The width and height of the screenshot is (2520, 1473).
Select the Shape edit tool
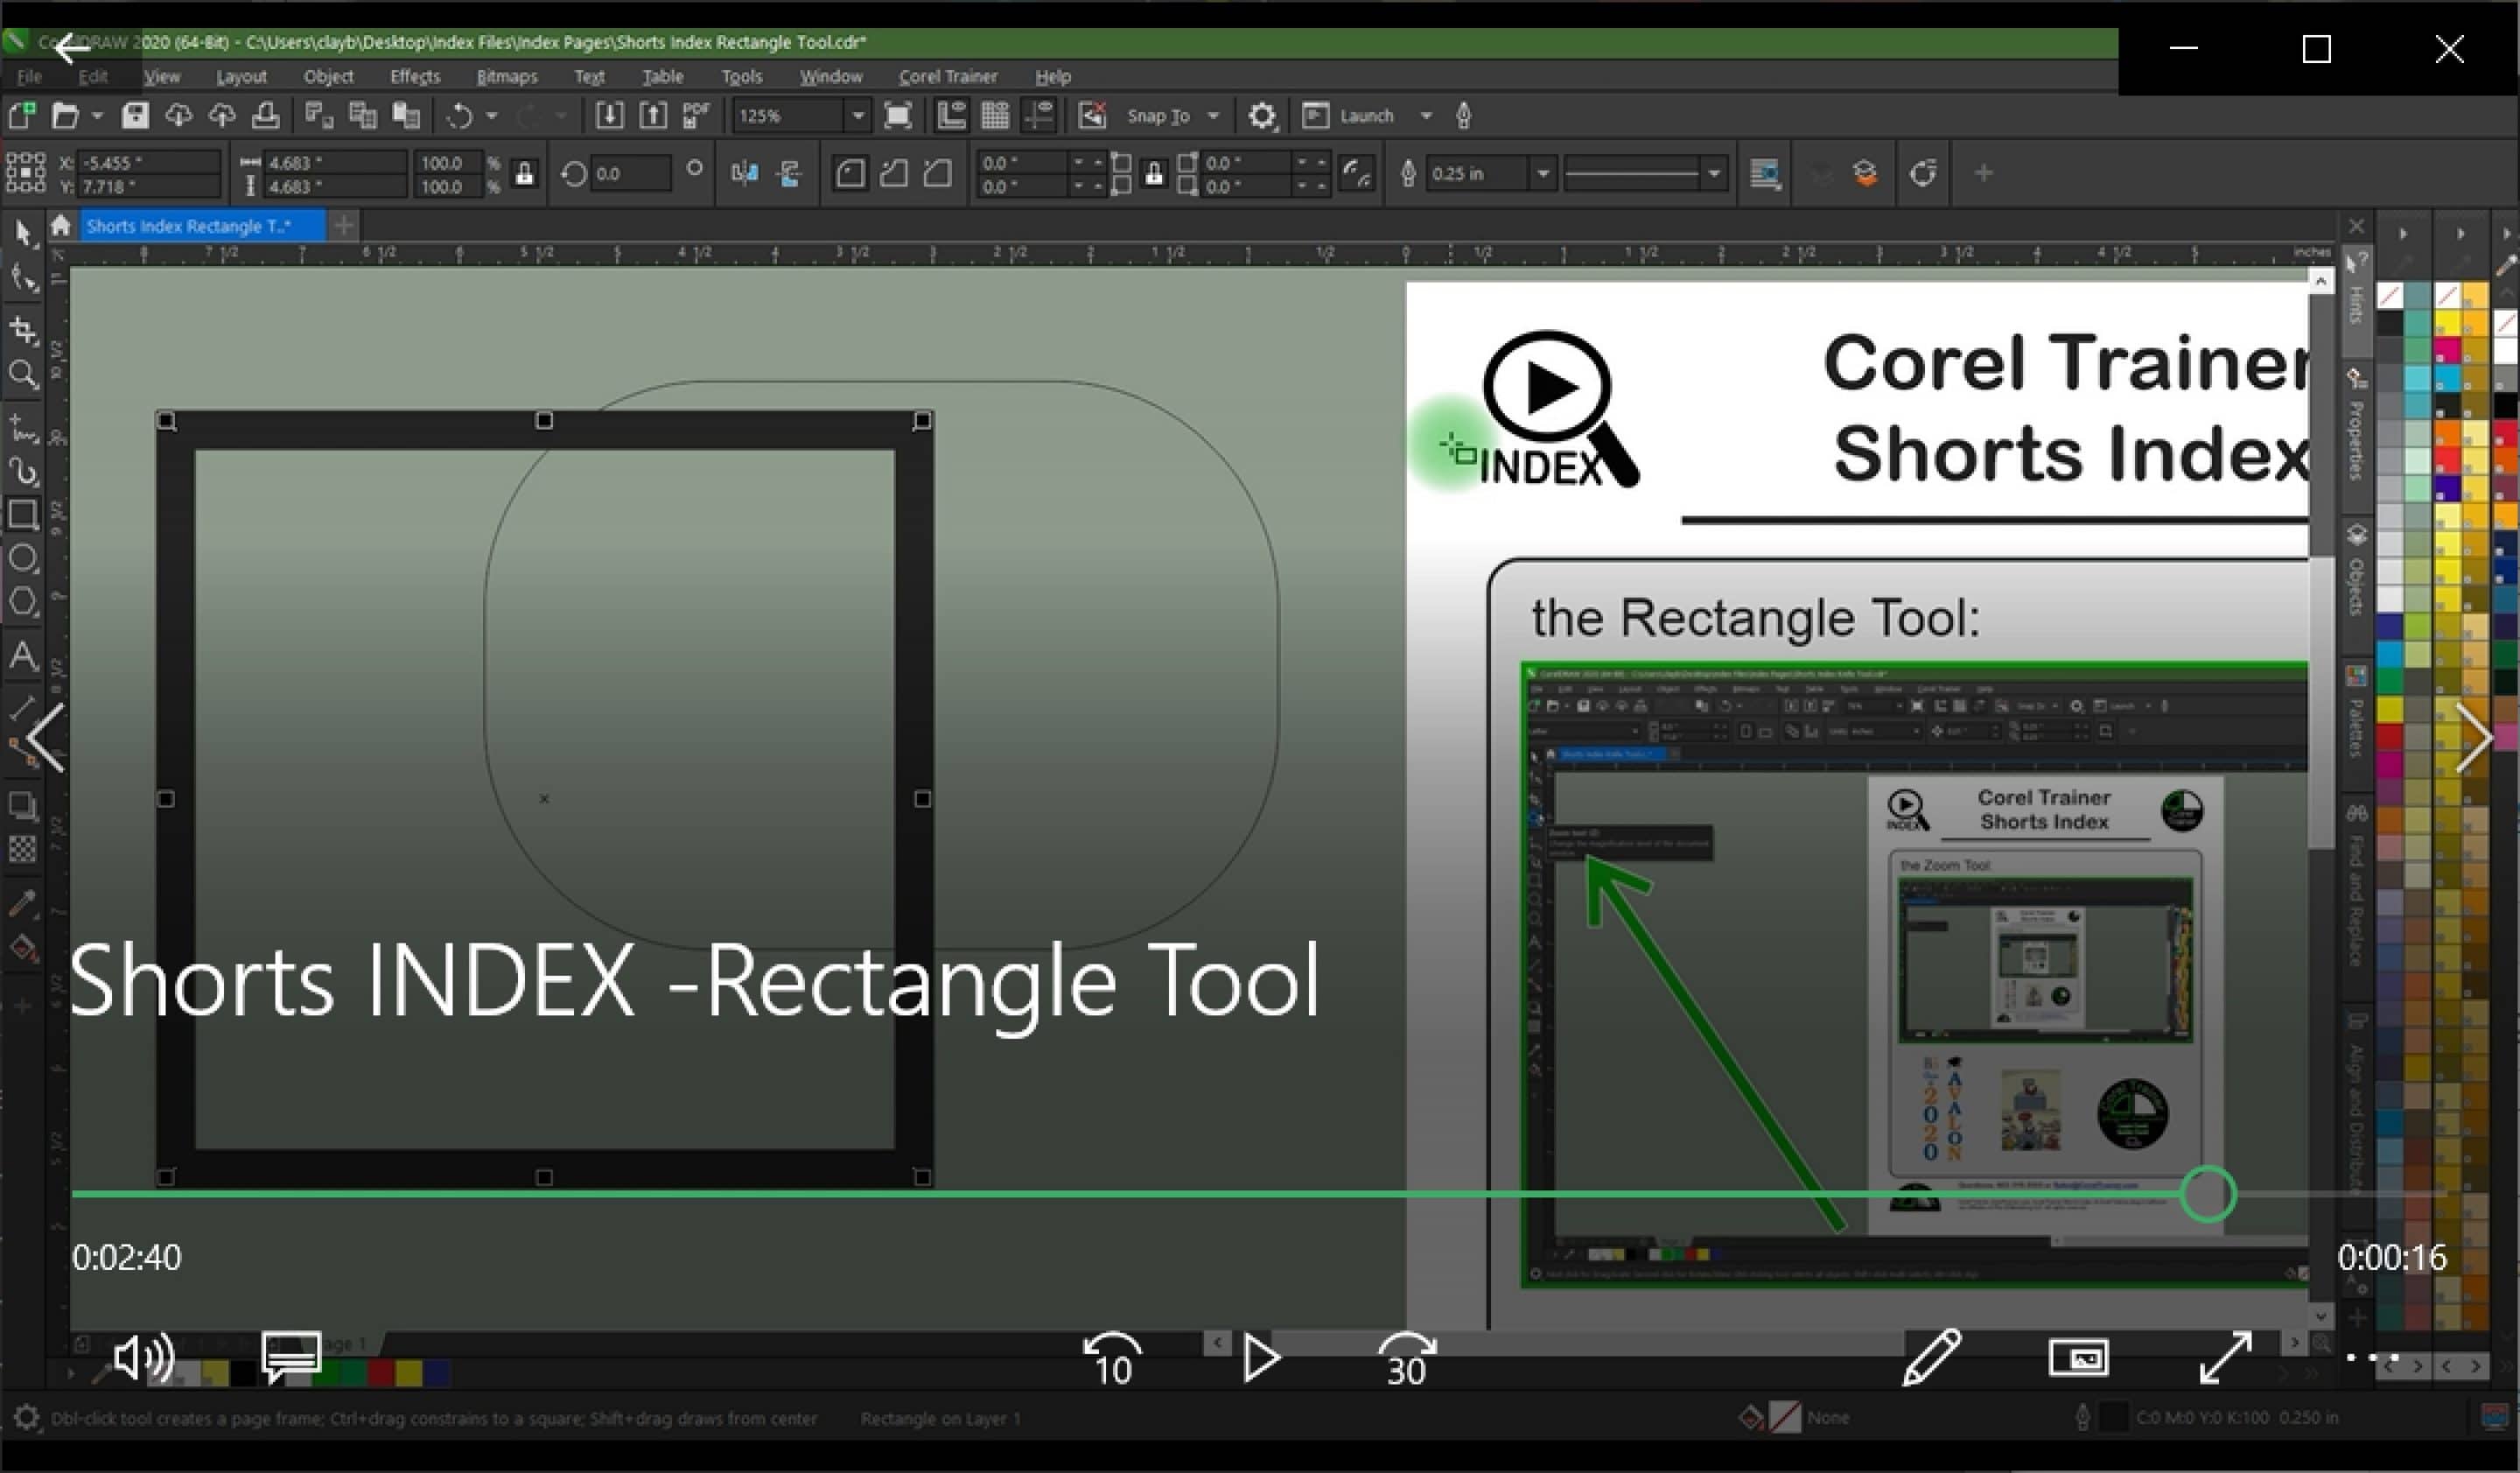click(x=23, y=278)
